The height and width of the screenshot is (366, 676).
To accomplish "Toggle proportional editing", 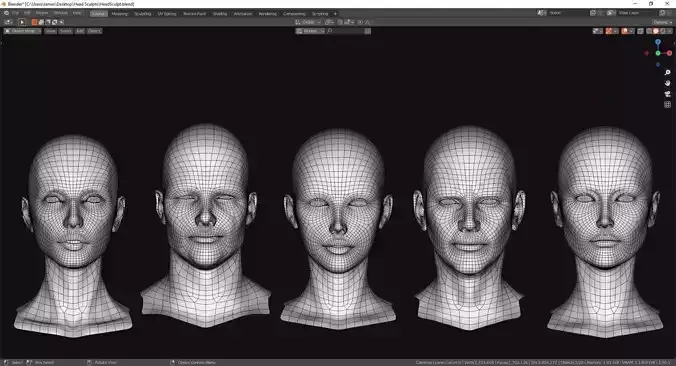I will [x=360, y=22].
